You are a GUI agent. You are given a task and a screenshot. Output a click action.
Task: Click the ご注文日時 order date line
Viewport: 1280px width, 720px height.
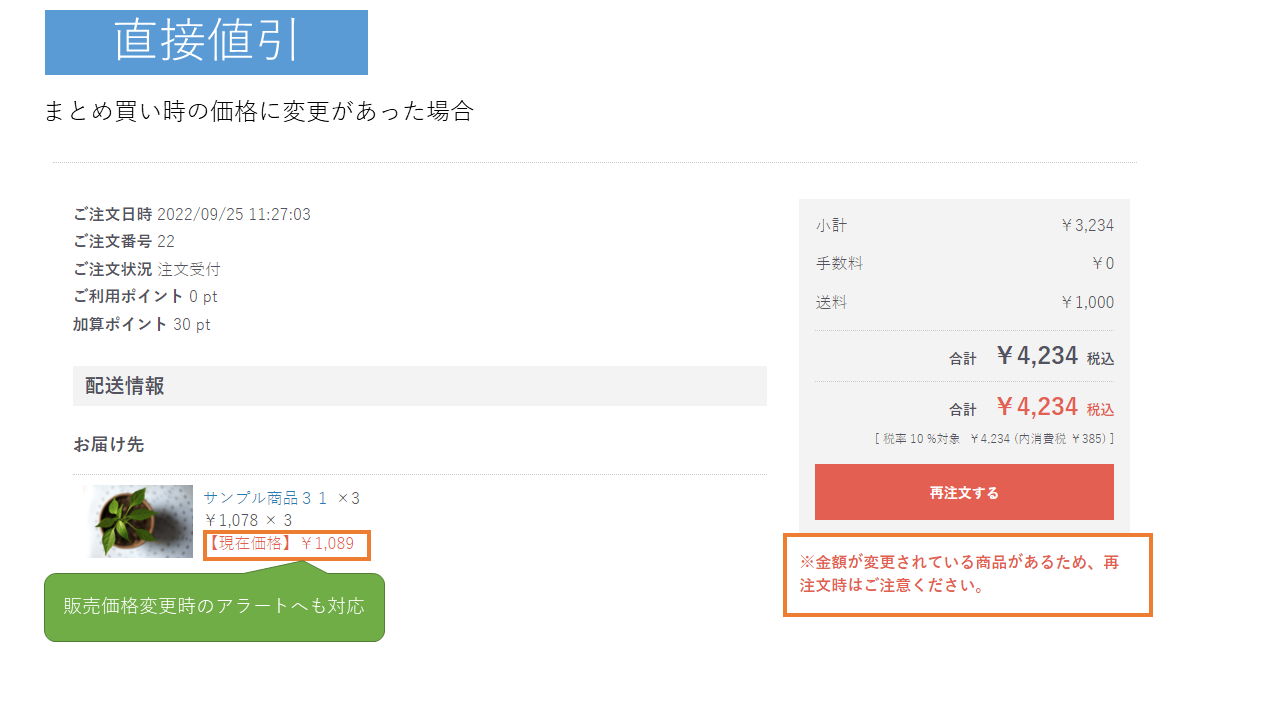tap(192, 214)
